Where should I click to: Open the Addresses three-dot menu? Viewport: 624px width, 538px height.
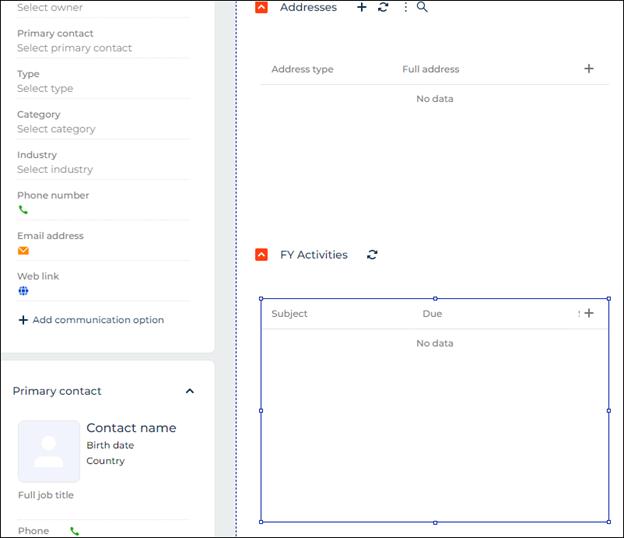[405, 7]
